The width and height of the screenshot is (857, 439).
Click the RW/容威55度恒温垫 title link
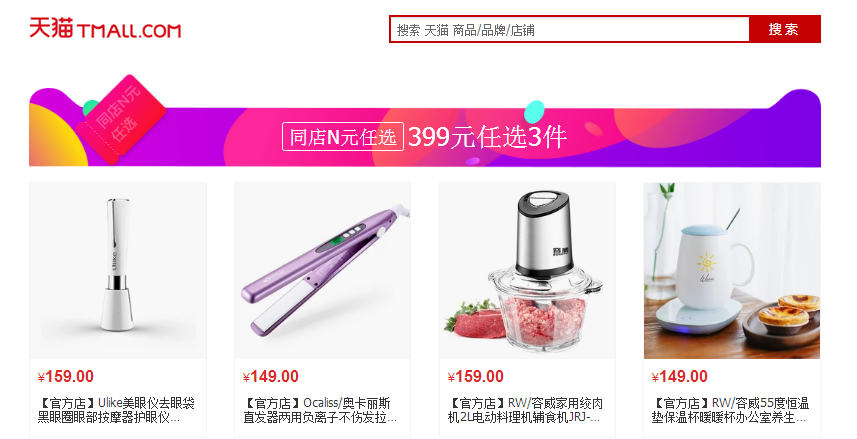pos(730,410)
